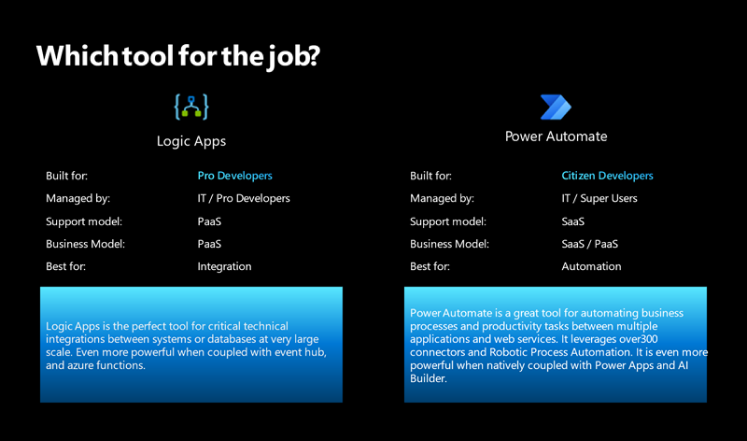Click the Logic Apps icon
This screenshot has height=441, width=747.
click(191, 107)
